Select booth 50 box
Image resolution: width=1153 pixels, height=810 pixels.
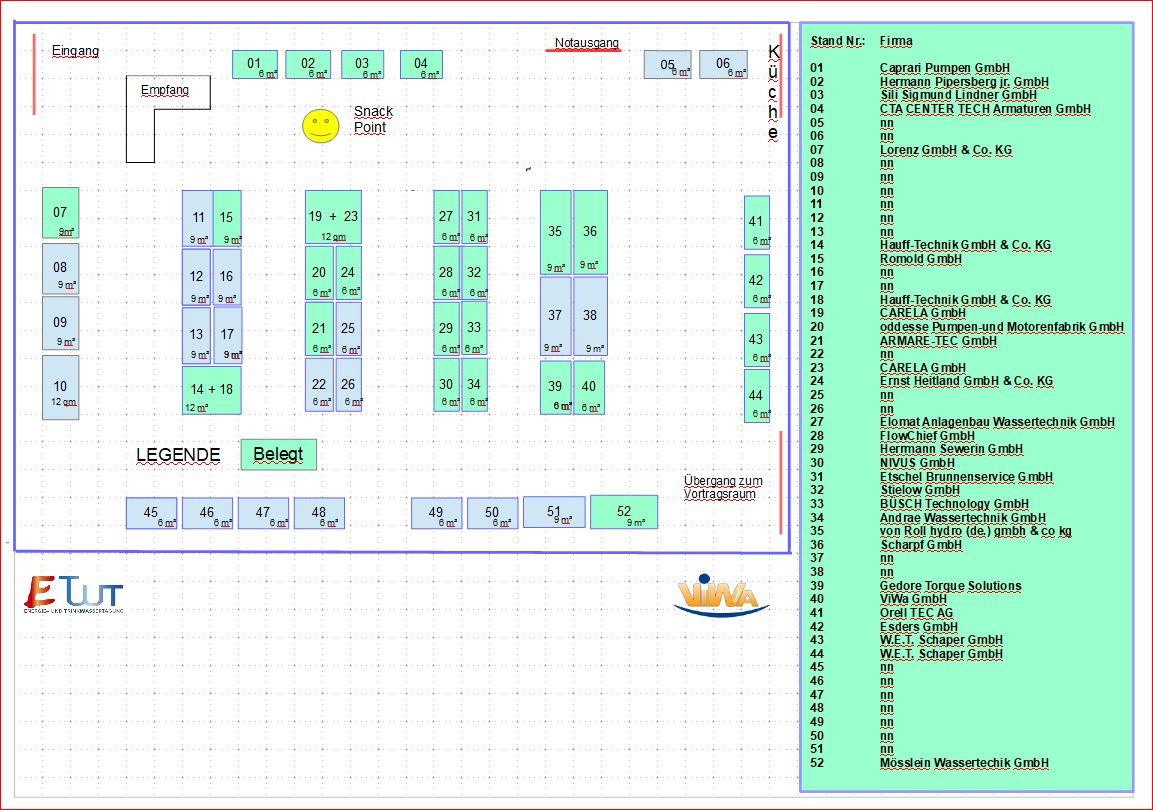click(x=493, y=513)
